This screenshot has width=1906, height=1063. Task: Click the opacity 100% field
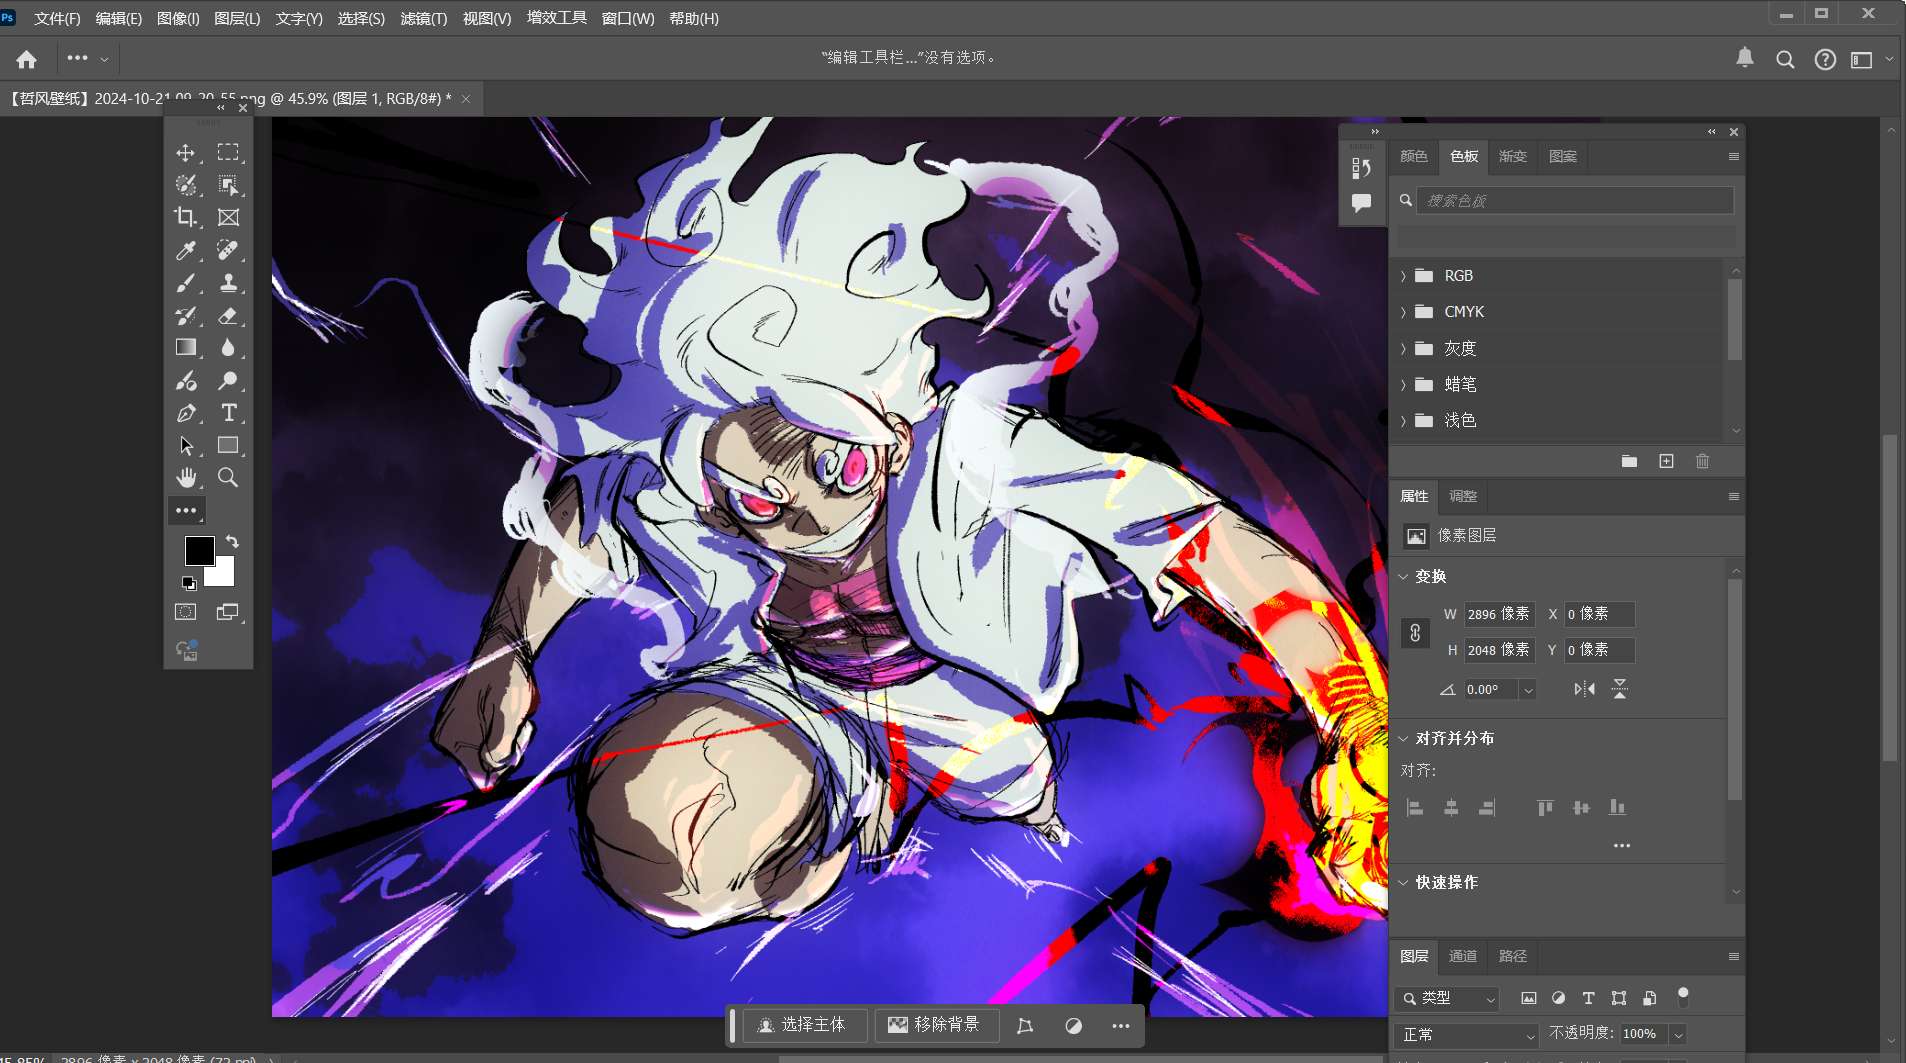(1643, 1034)
